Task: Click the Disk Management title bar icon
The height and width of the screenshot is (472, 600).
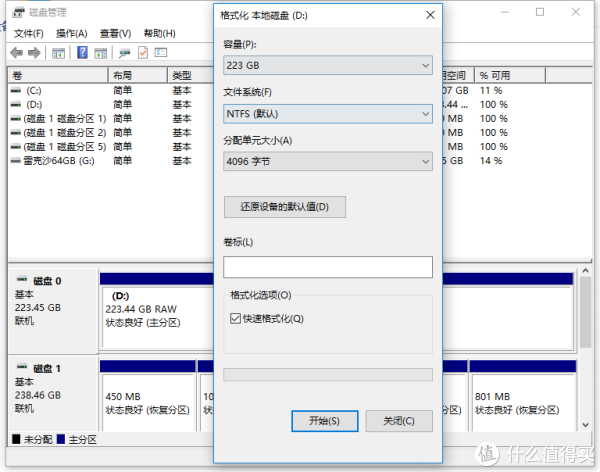Action: [x=18, y=13]
